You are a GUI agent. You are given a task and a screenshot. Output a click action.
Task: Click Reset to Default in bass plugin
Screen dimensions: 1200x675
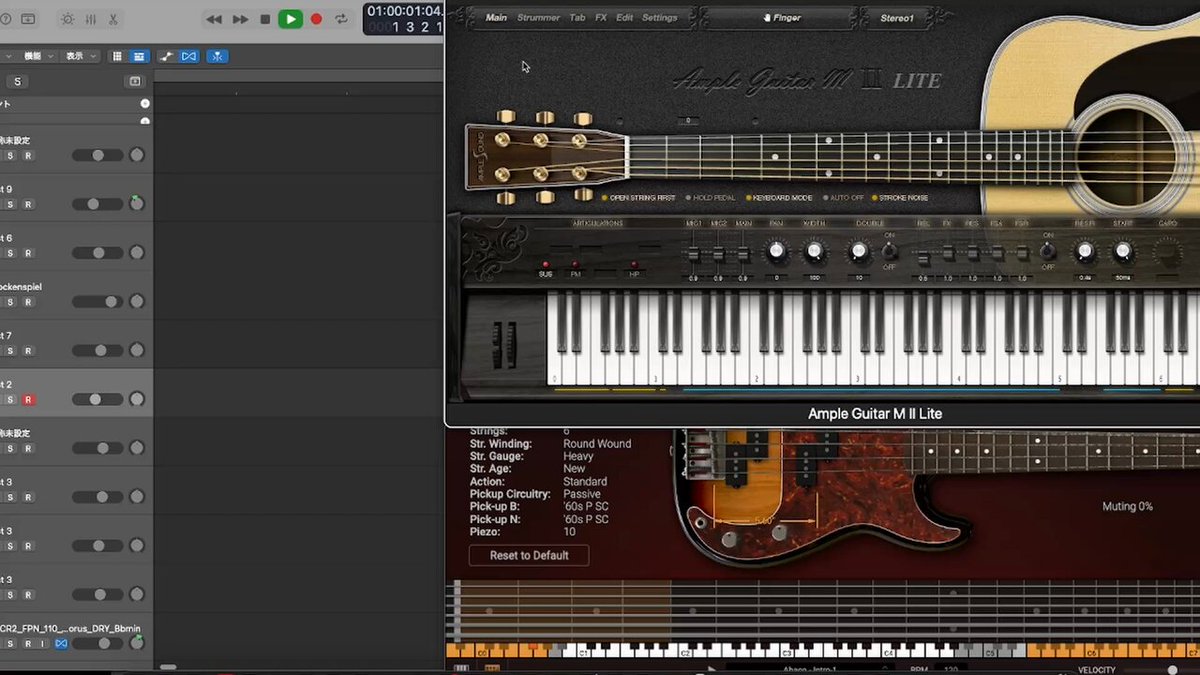pyautogui.click(x=529, y=555)
